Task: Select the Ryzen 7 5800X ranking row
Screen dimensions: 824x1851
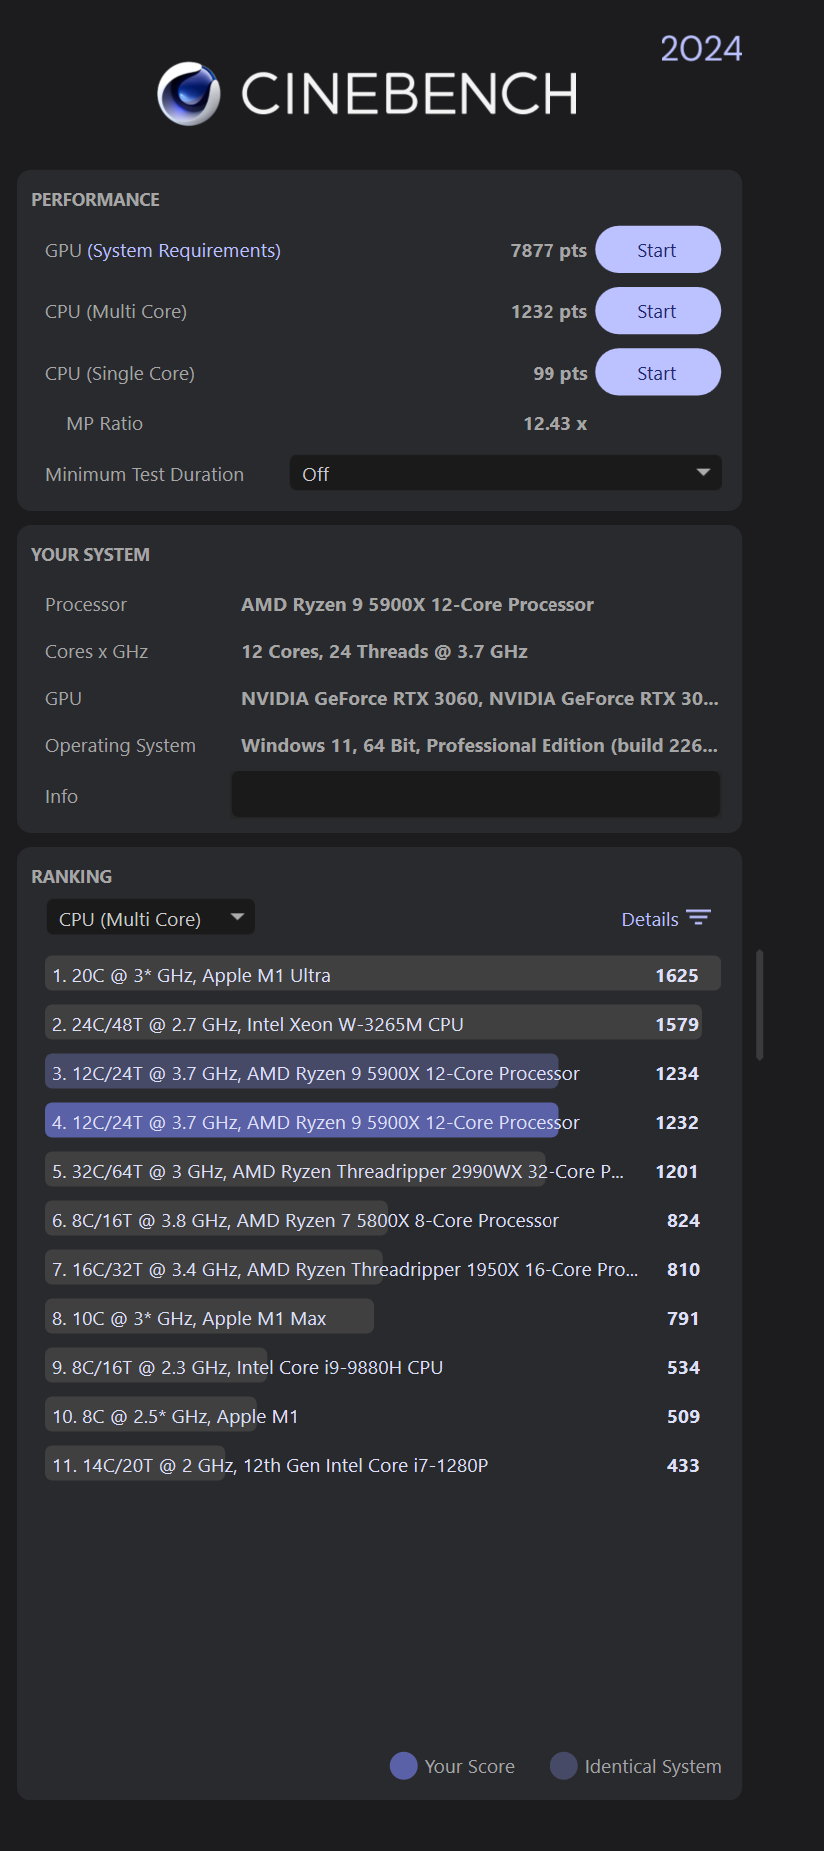Action: [383, 1220]
